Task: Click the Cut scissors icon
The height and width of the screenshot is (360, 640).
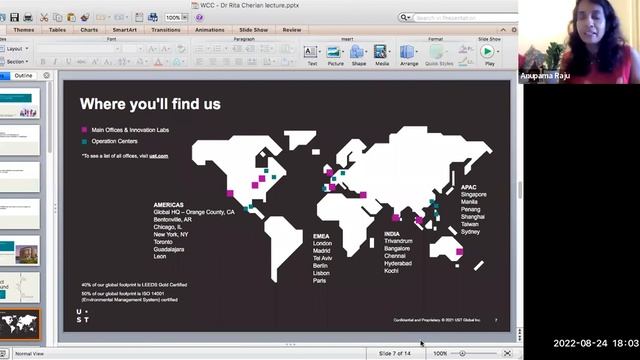Action: [x=44, y=17]
